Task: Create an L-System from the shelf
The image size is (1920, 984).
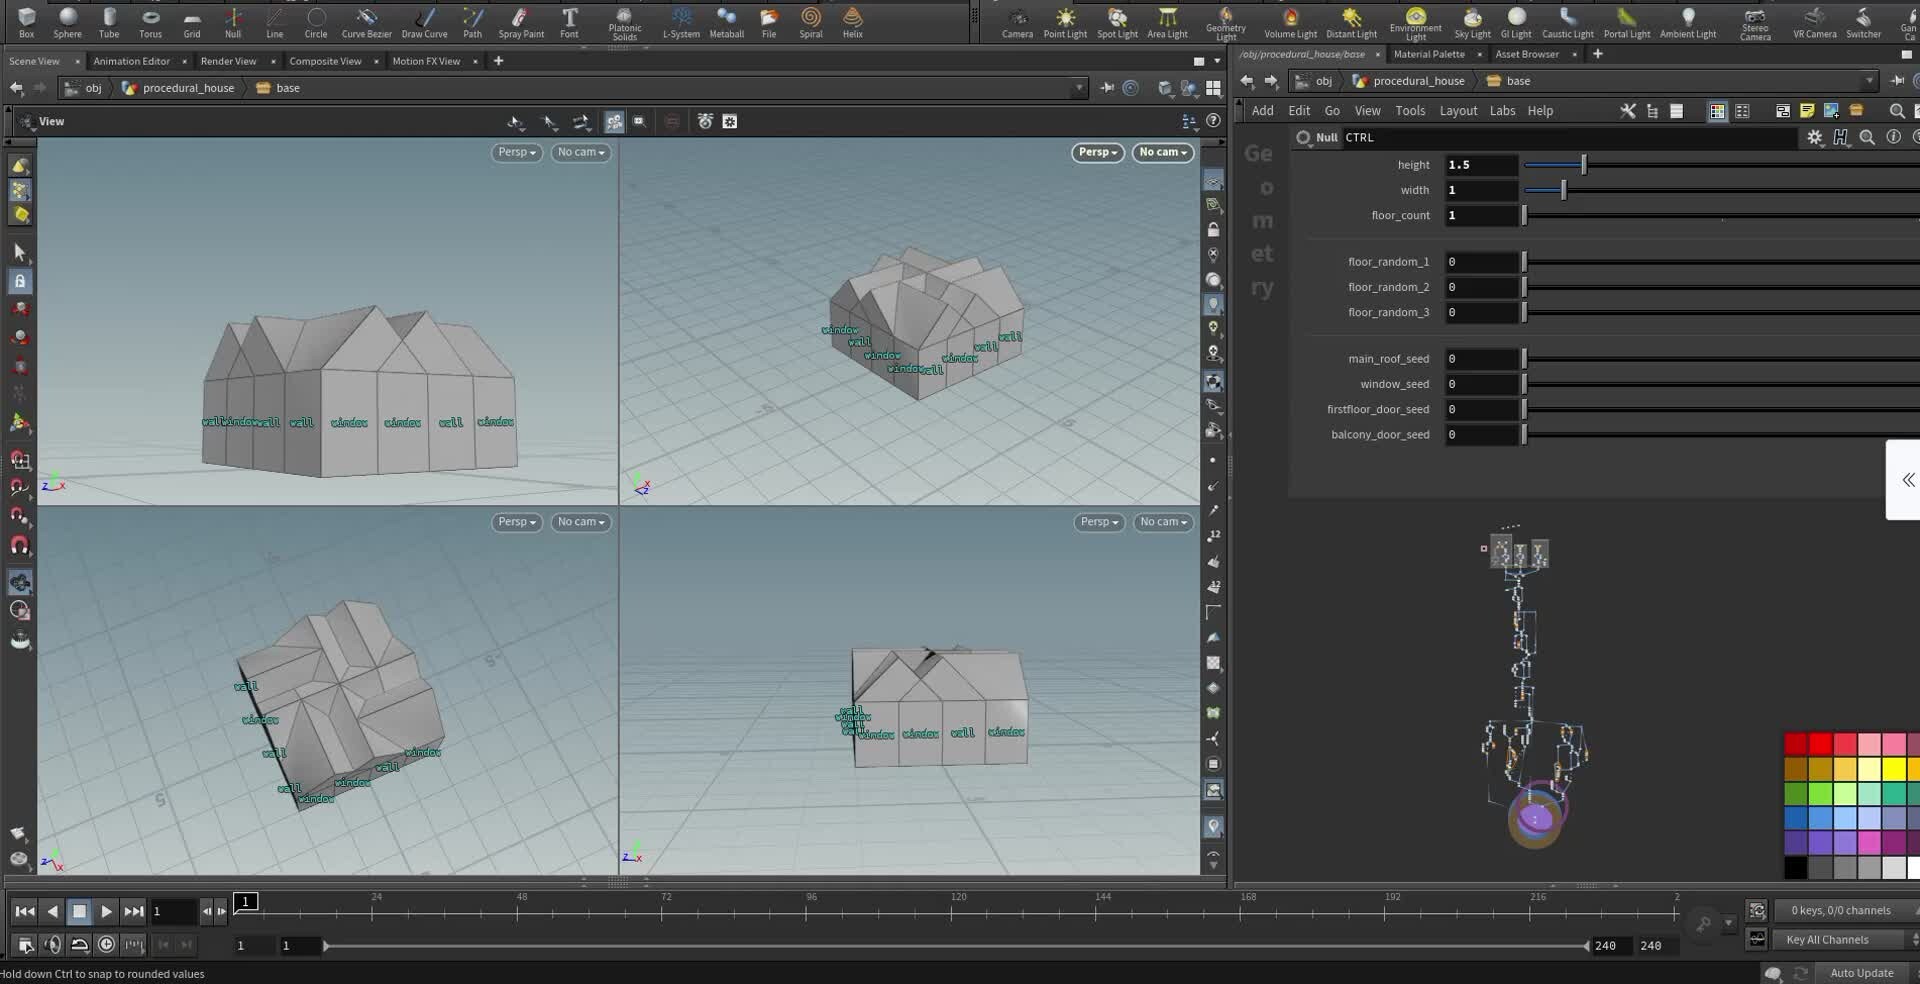Action: (x=681, y=22)
